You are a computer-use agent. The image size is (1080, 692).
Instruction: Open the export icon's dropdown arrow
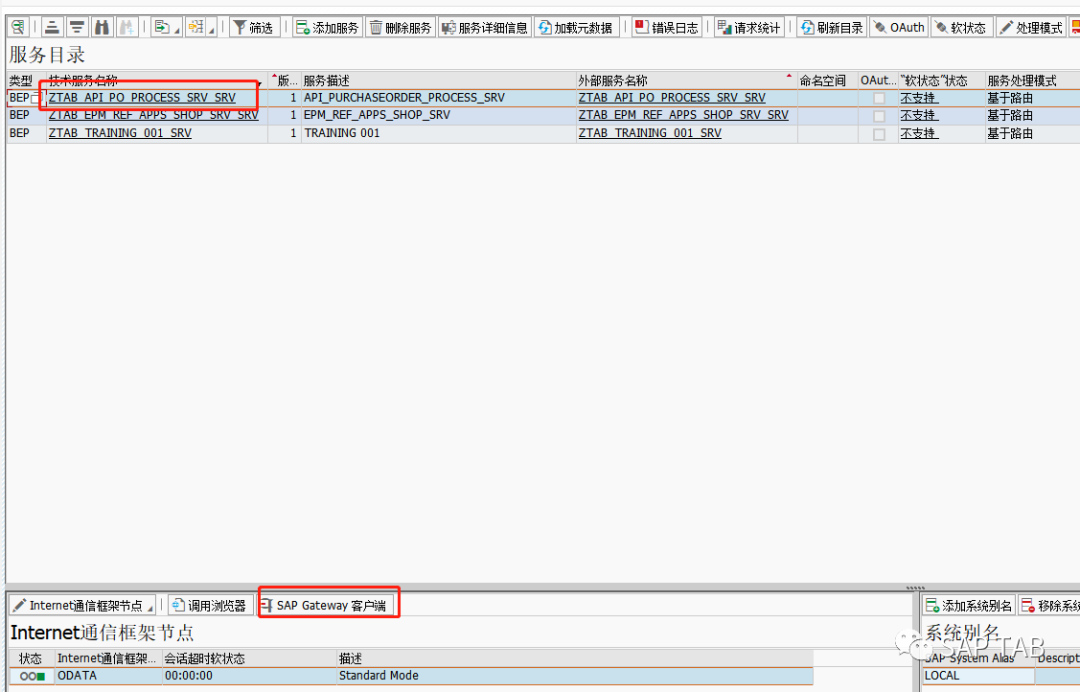pos(177,30)
